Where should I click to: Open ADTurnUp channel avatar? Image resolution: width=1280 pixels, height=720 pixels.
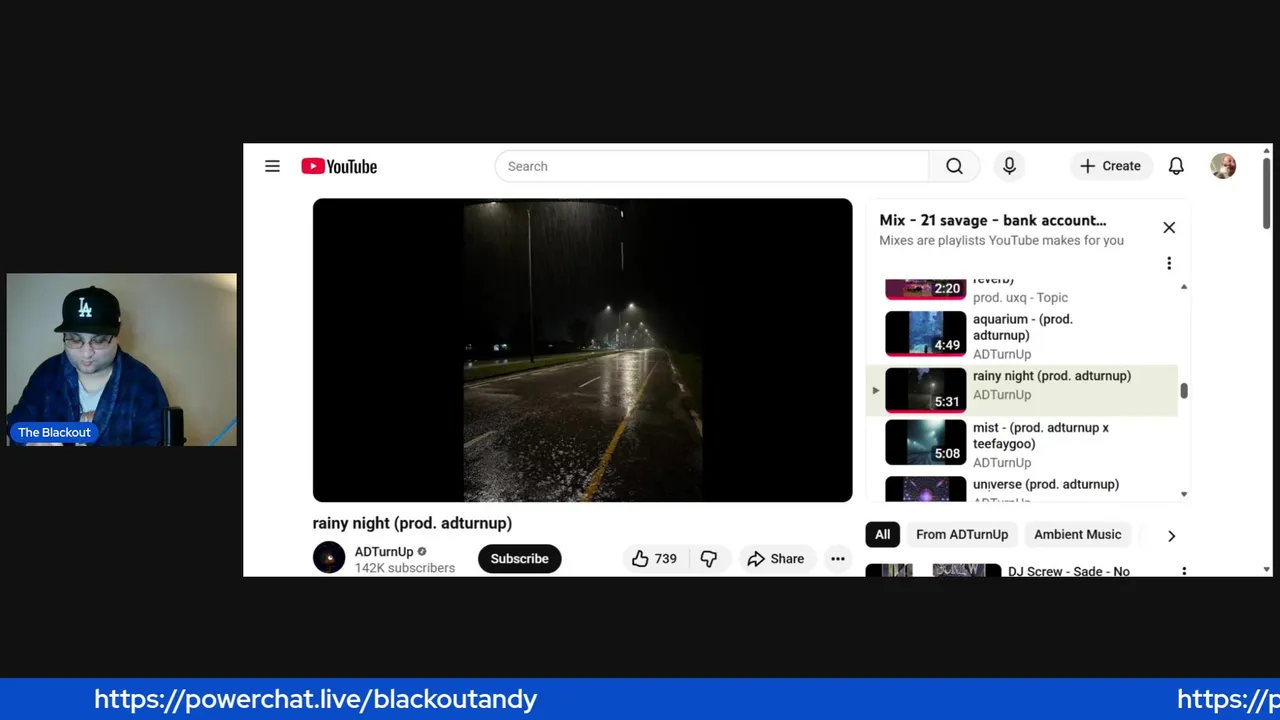click(329, 558)
